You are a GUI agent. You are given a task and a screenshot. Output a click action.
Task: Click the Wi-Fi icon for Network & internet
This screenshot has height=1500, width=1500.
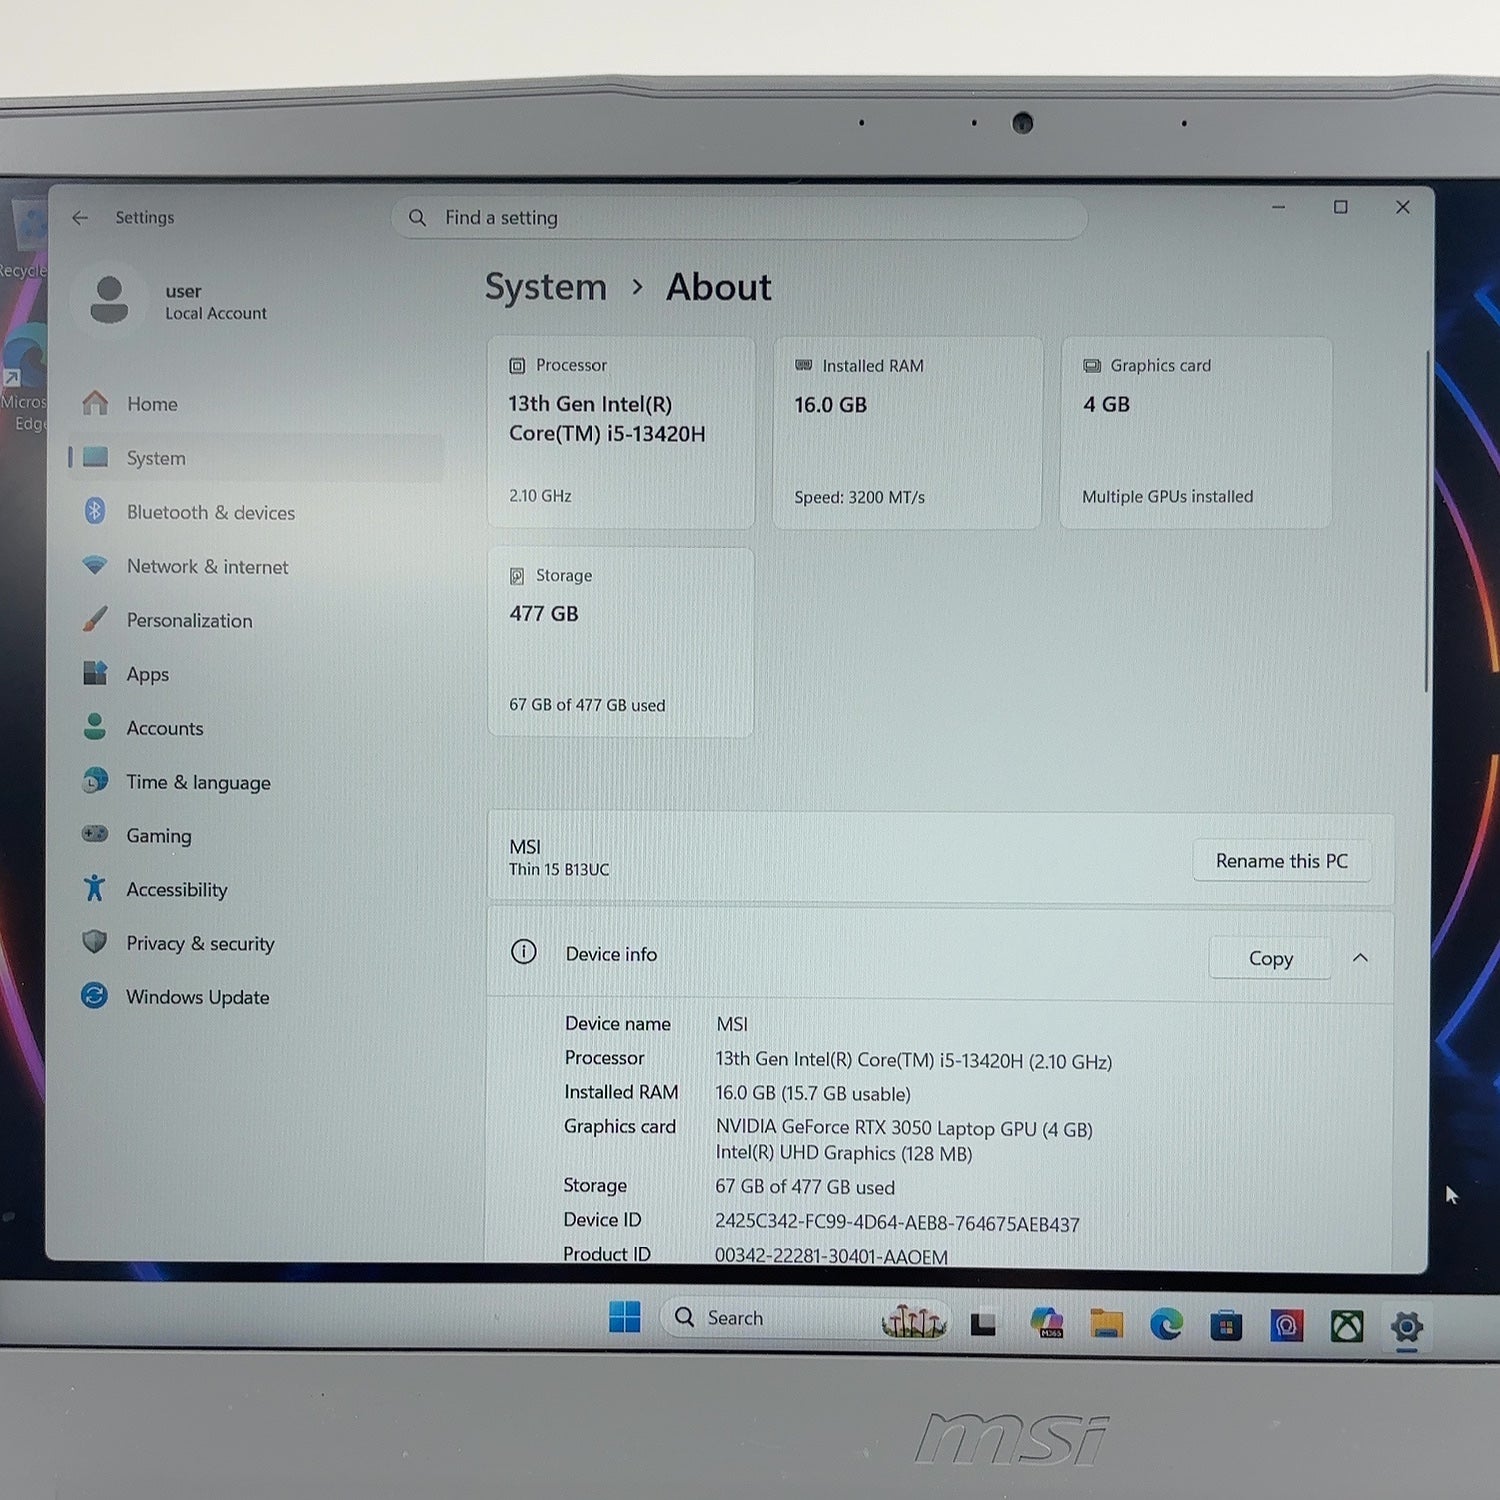tap(95, 565)
